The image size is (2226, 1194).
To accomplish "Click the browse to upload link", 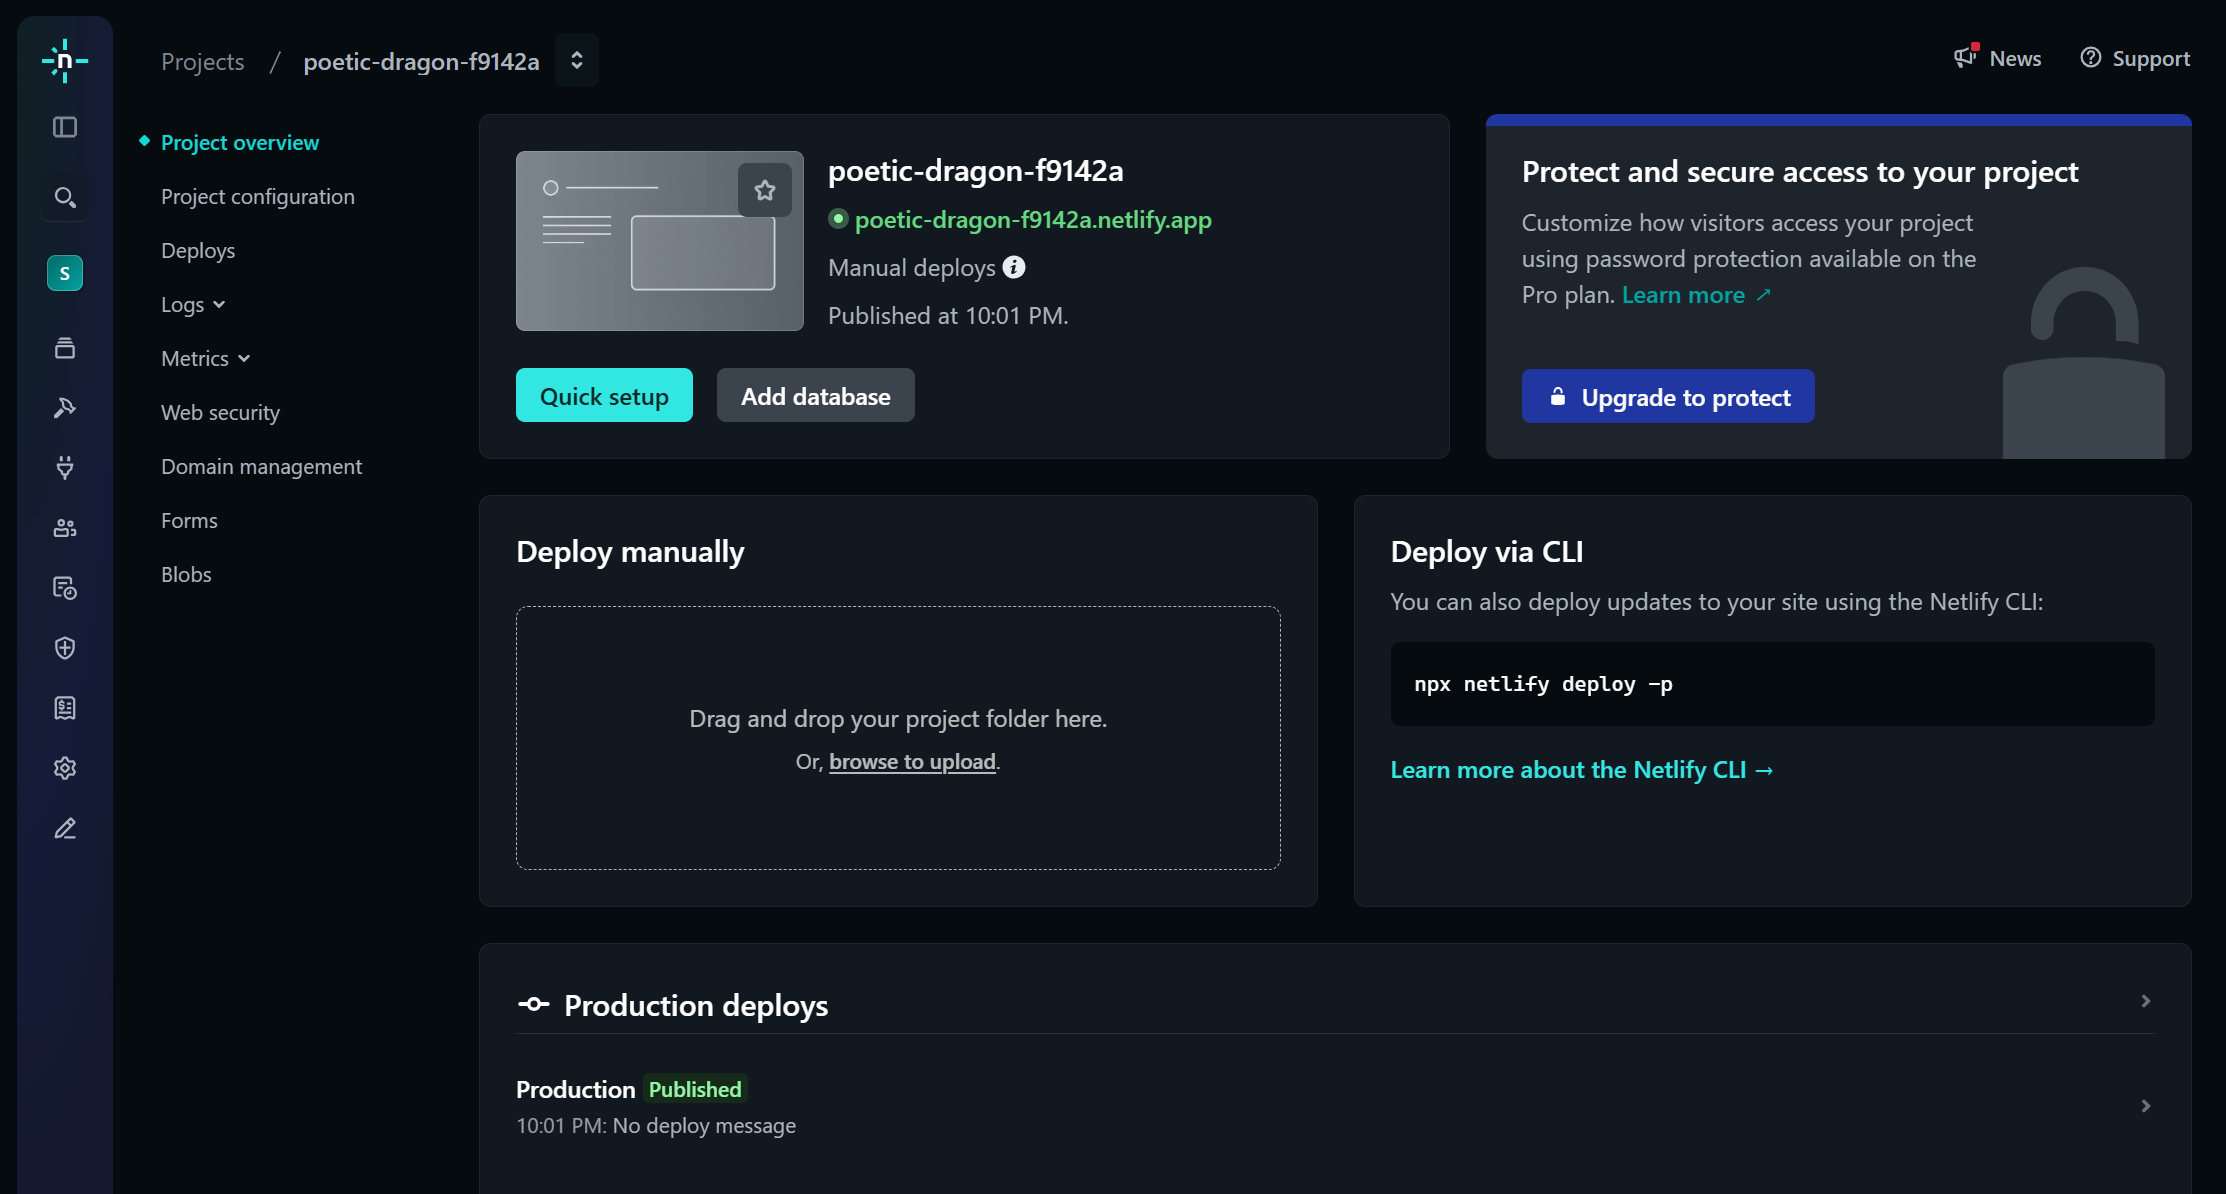I will pyautogui.click(x=912, y=761).
